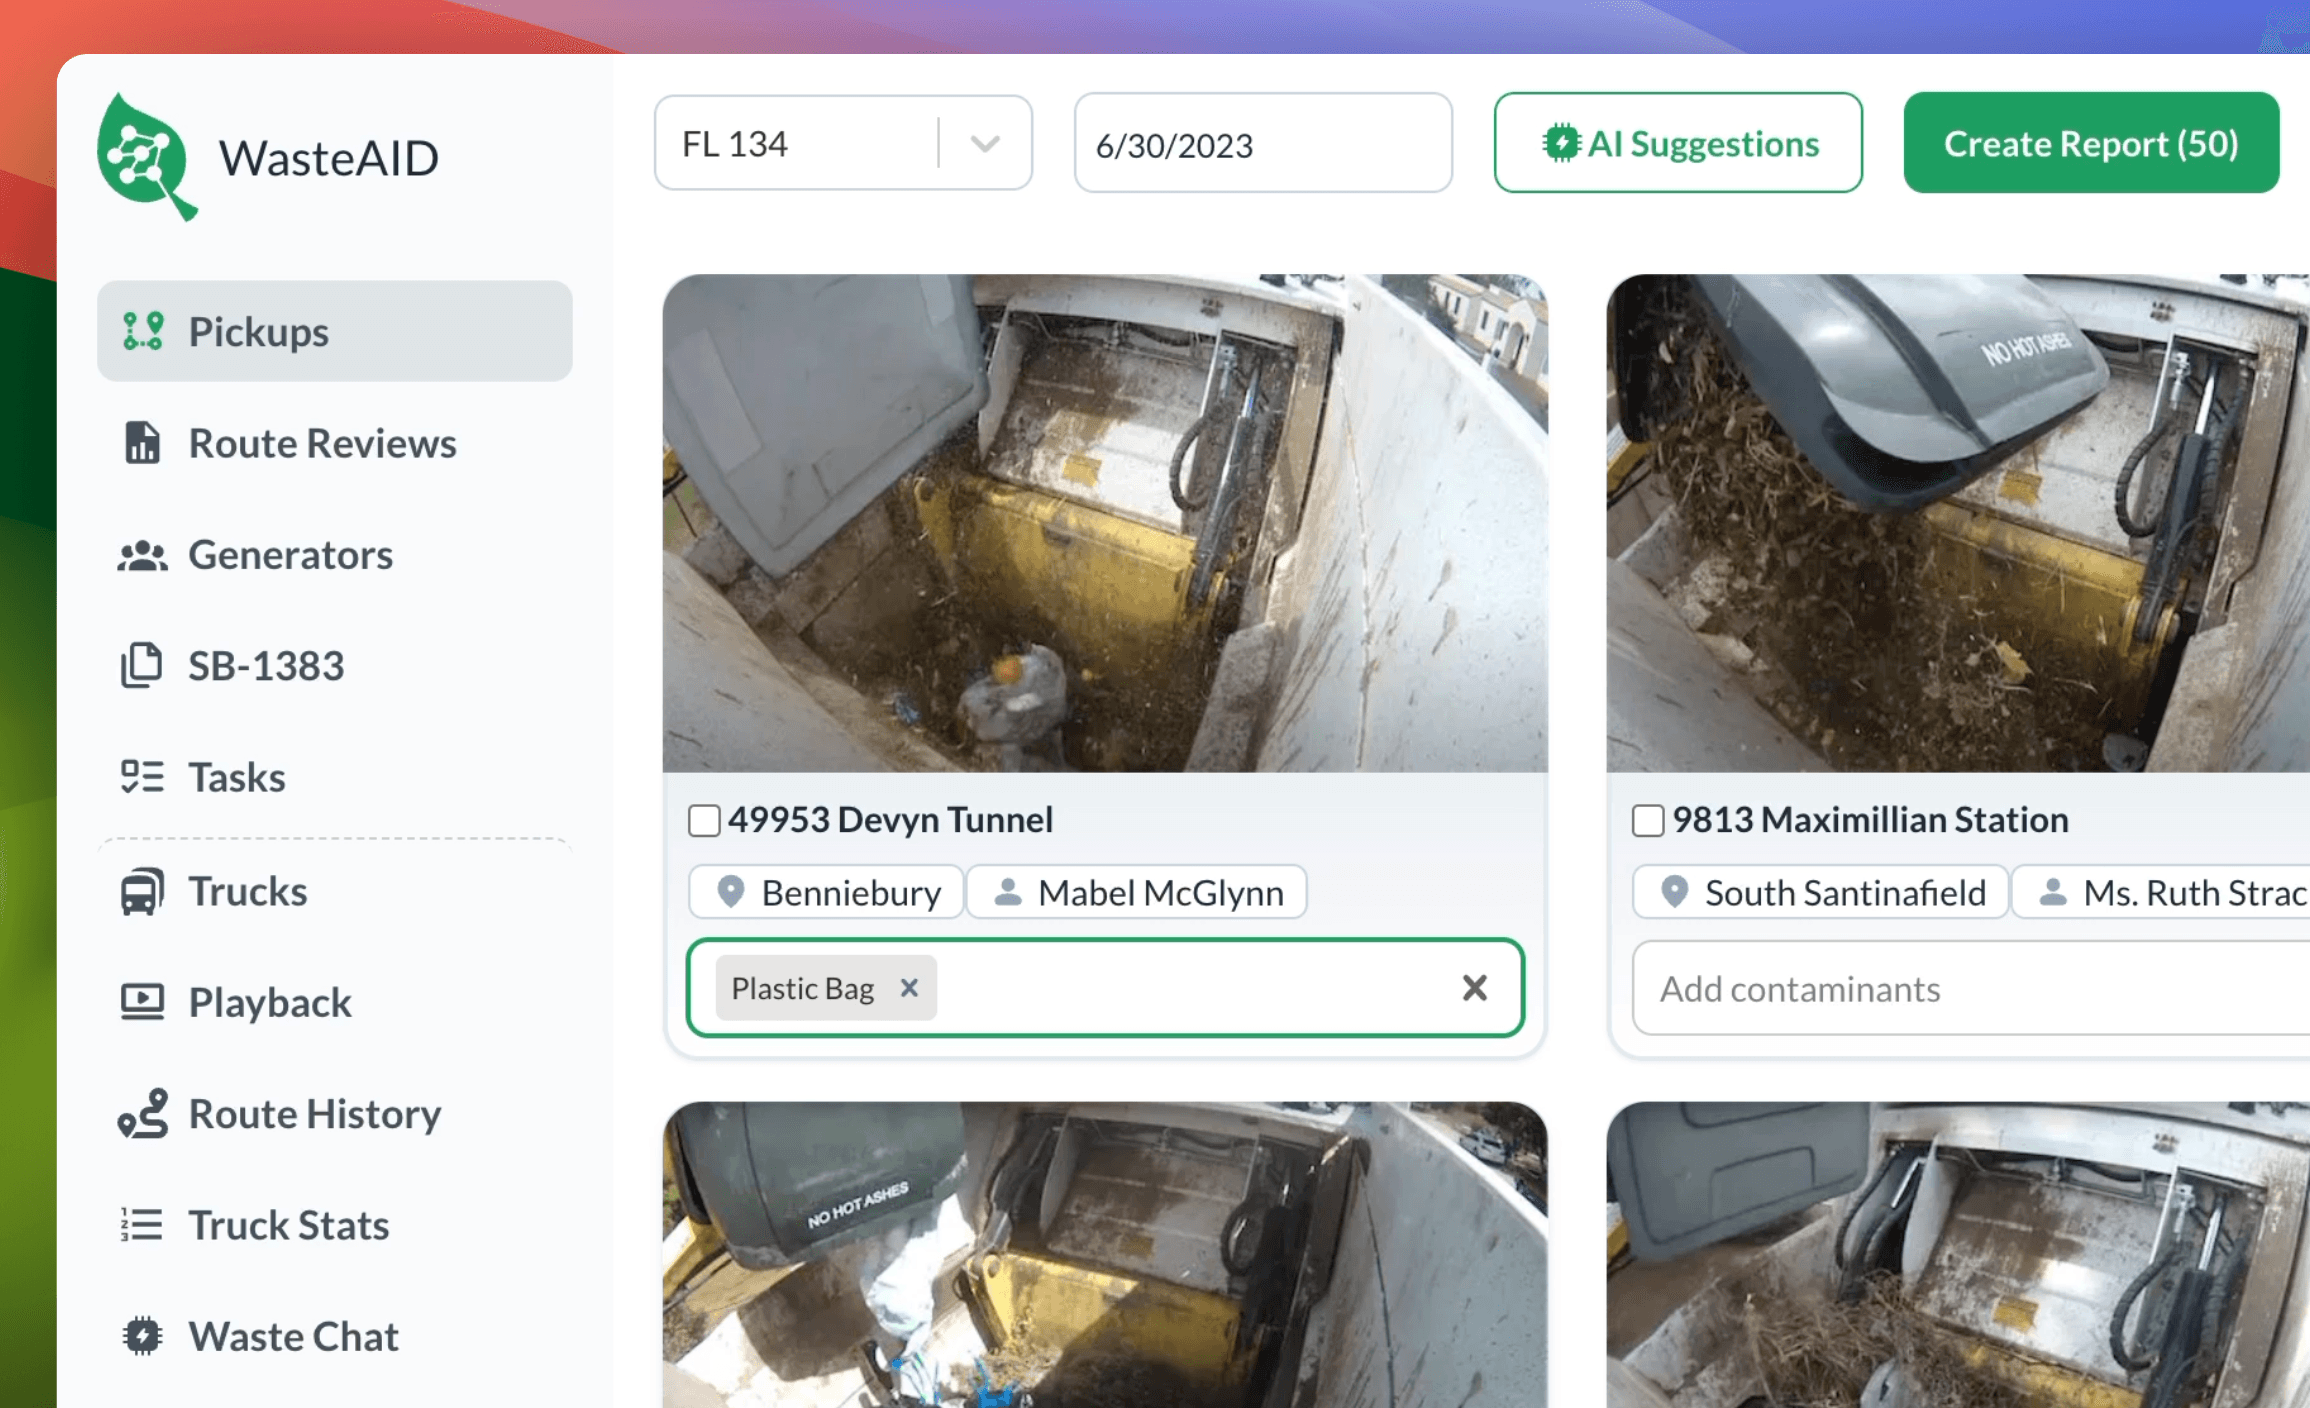Click the SB-1383 copy pages icon
The height and width of the screenshot is (1408, 2310).
pos(142,665)
